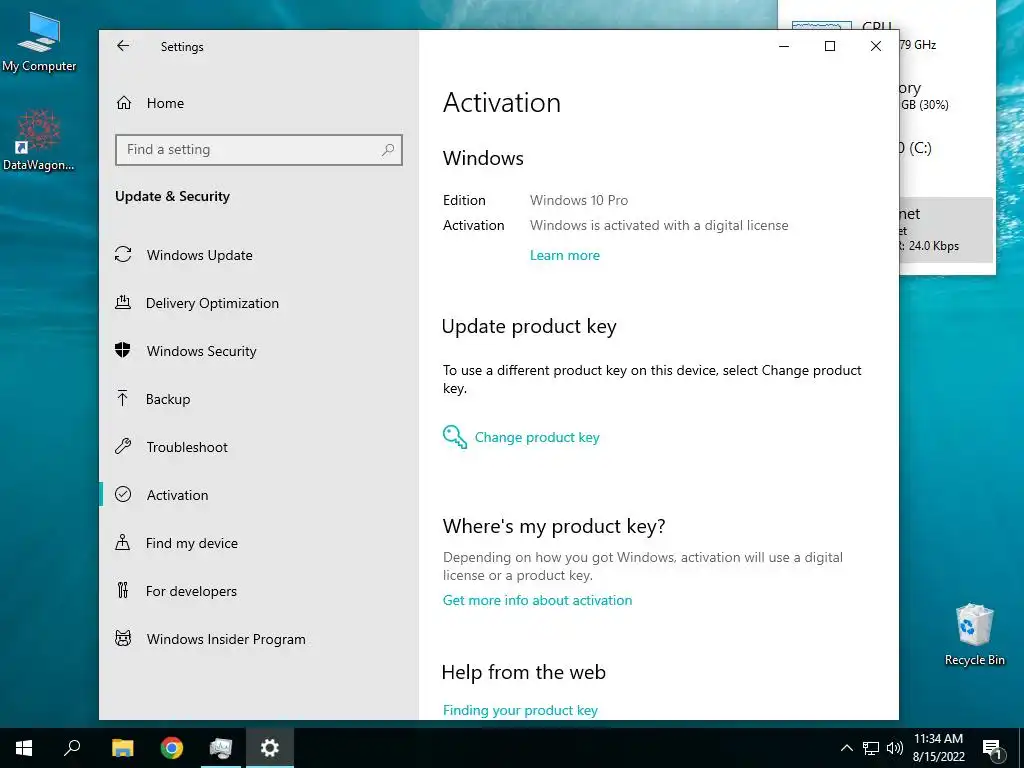
Task: Open For developers settings
Action: click(191, 591)
